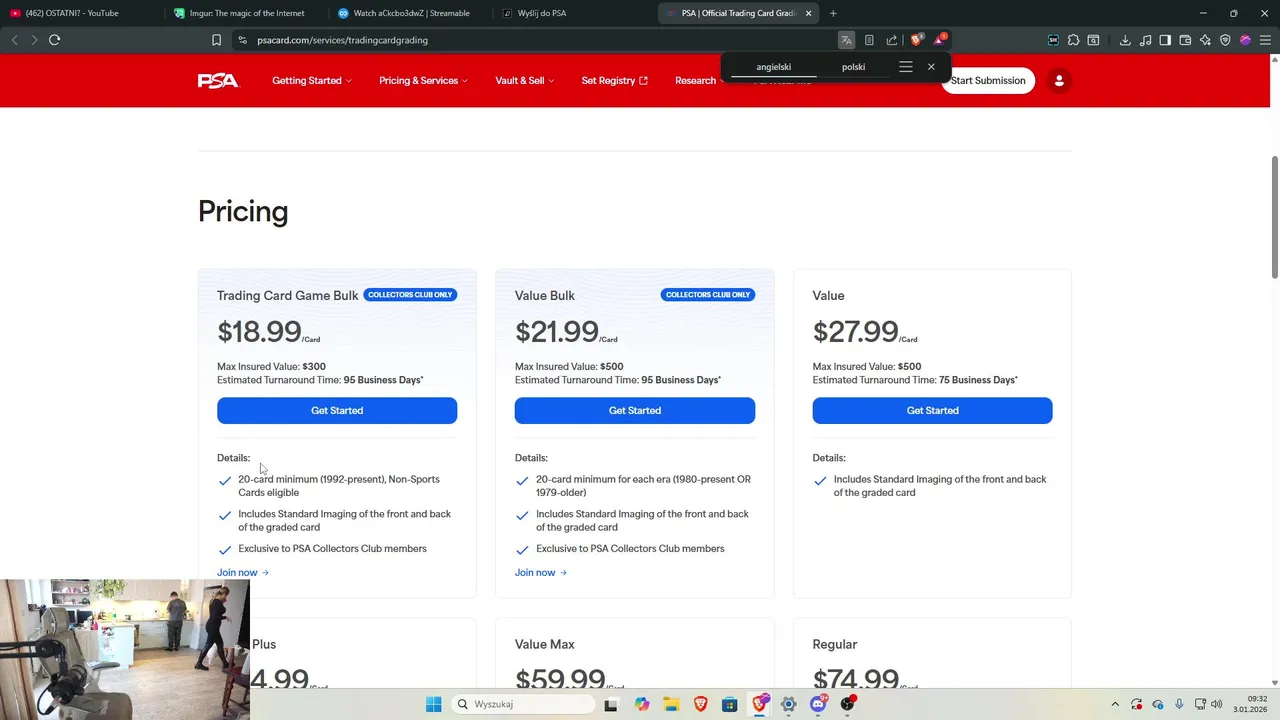Open reader mode icon in address bar

pos(869,40)
